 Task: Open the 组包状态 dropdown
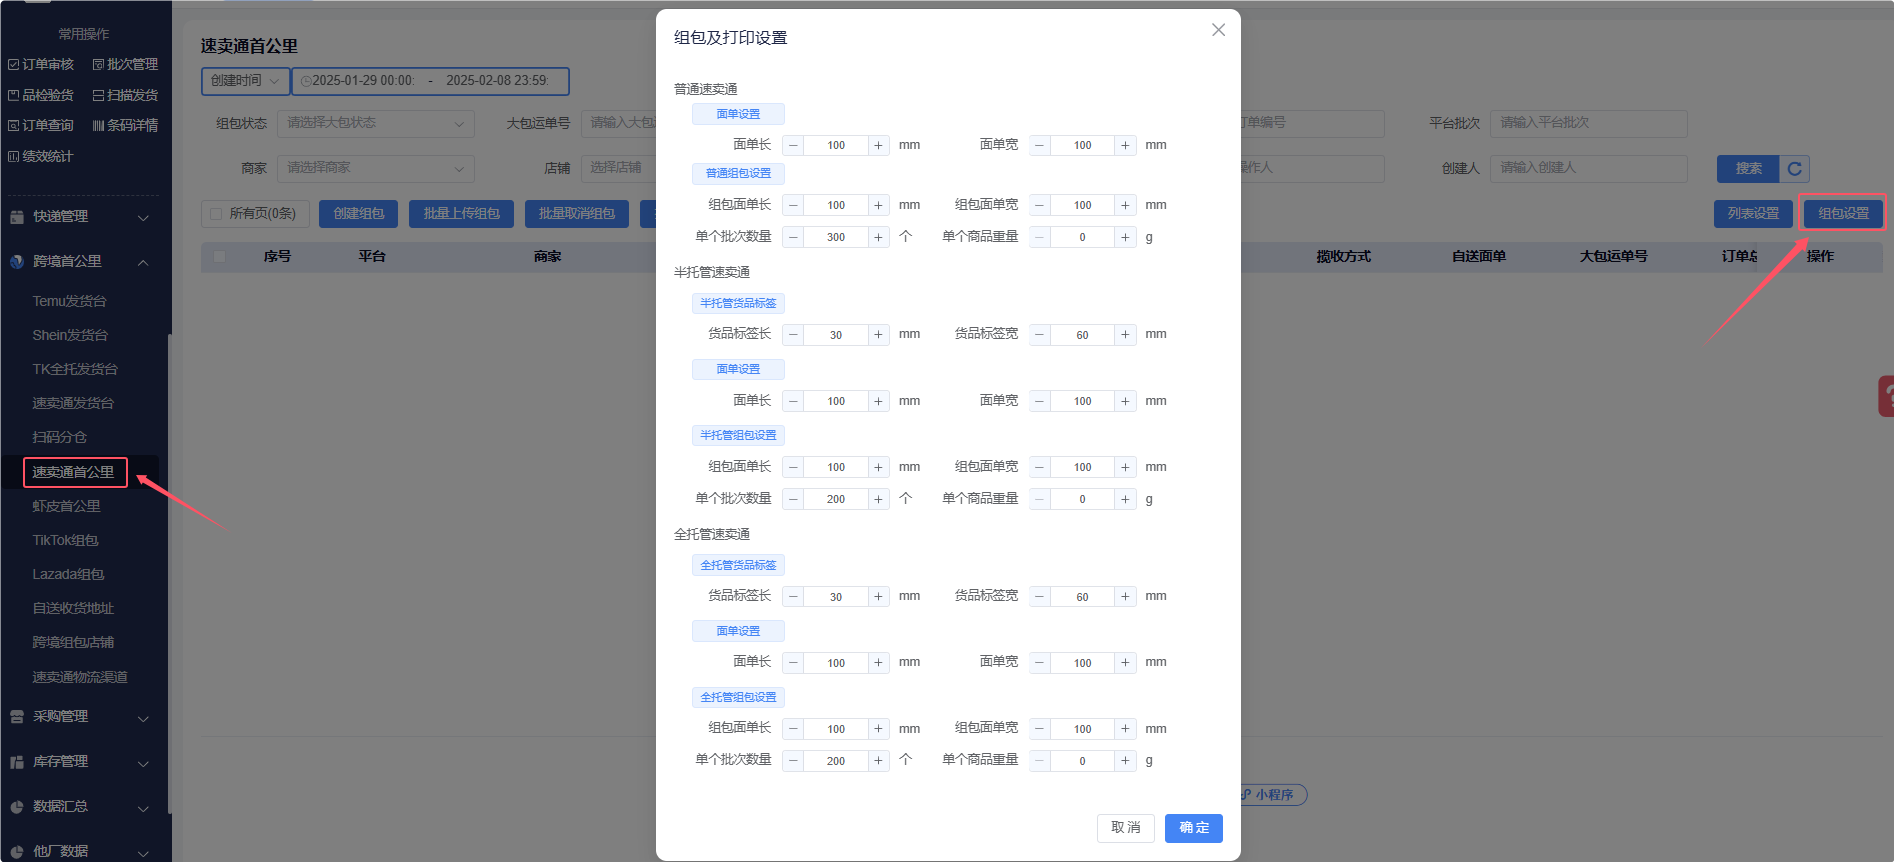tap(376, 124)
